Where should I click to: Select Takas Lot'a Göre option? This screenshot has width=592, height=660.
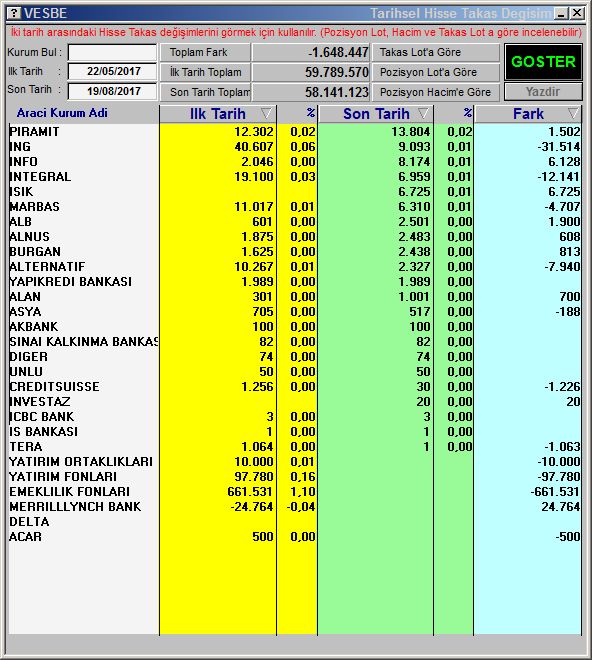click(436, 52)
